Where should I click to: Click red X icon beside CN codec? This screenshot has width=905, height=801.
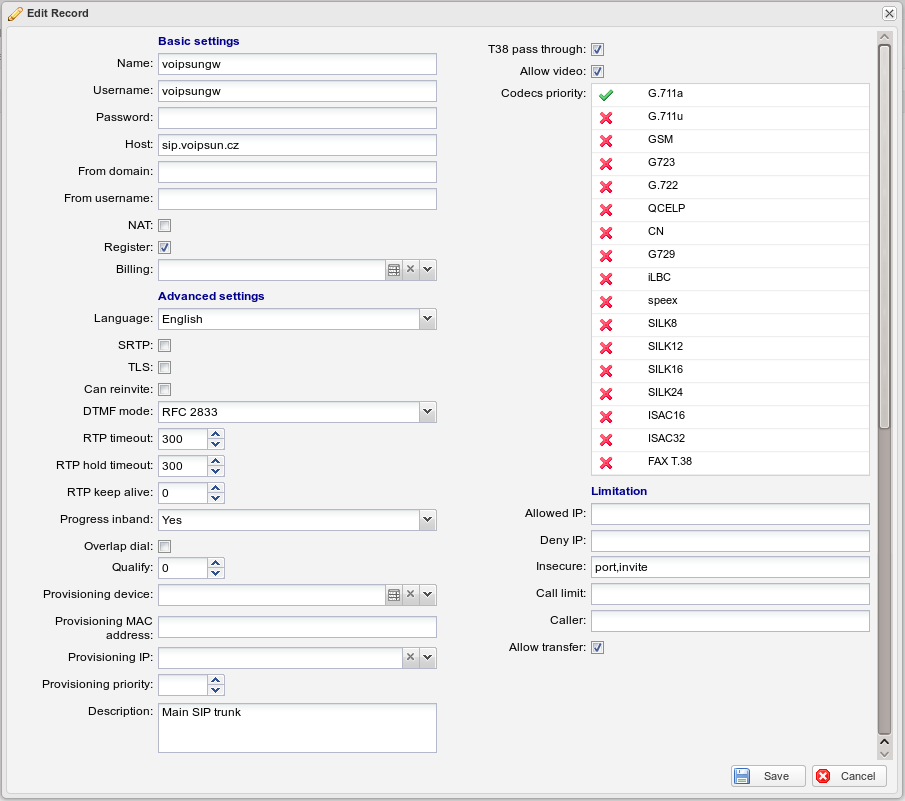click(x=605, y=233)
